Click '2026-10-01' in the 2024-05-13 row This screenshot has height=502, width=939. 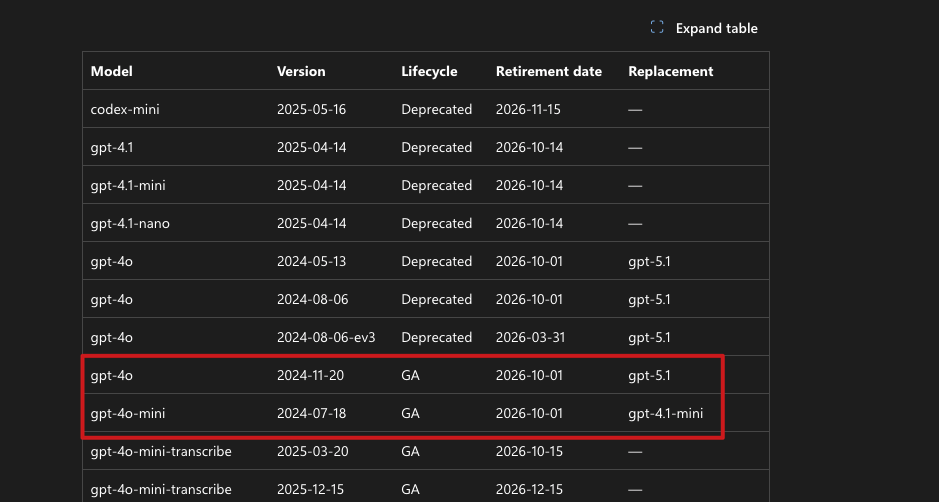point(529,261)
